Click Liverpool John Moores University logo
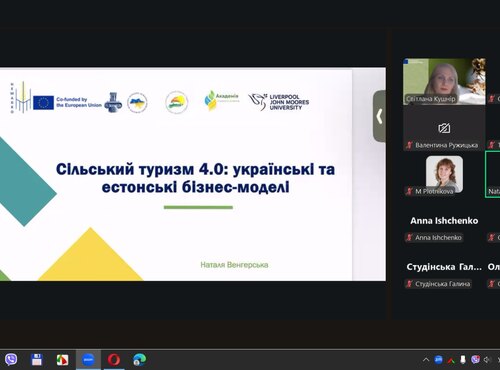The height and width of the screenshot is (370, 500). [279, 102]
